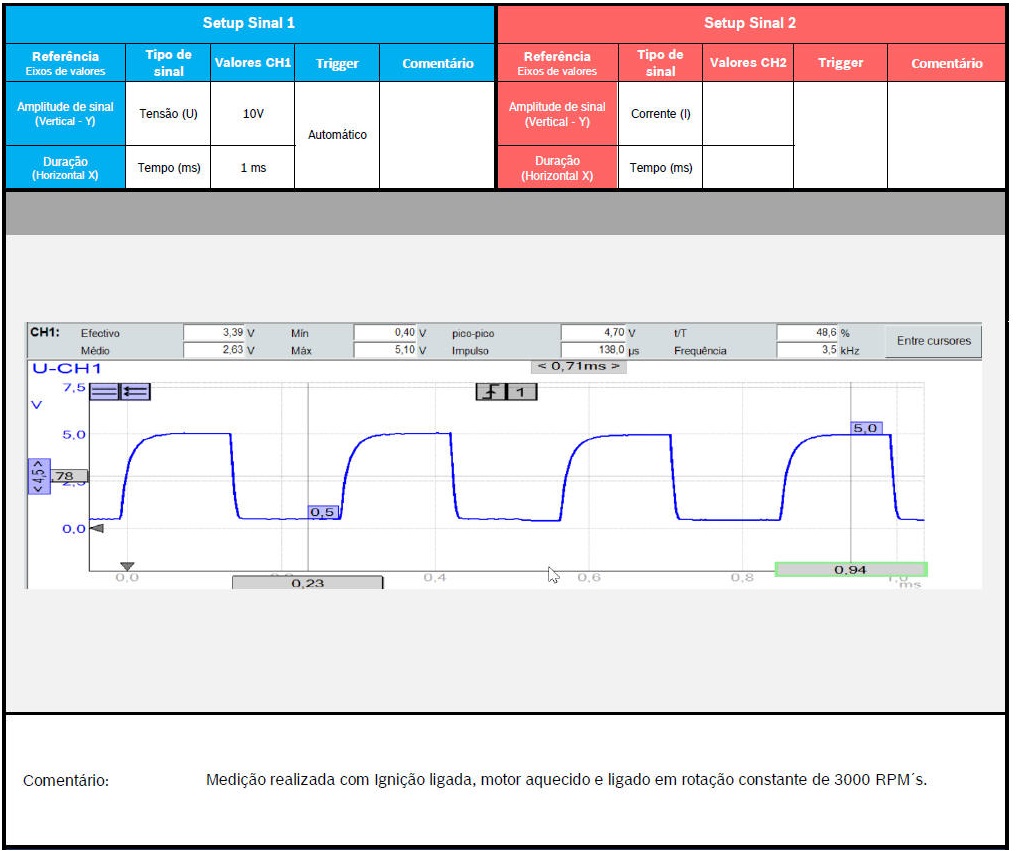Click the trigger channel 1 box
The height and width of the screenshot is (851, 1017).
coord(521,391)
